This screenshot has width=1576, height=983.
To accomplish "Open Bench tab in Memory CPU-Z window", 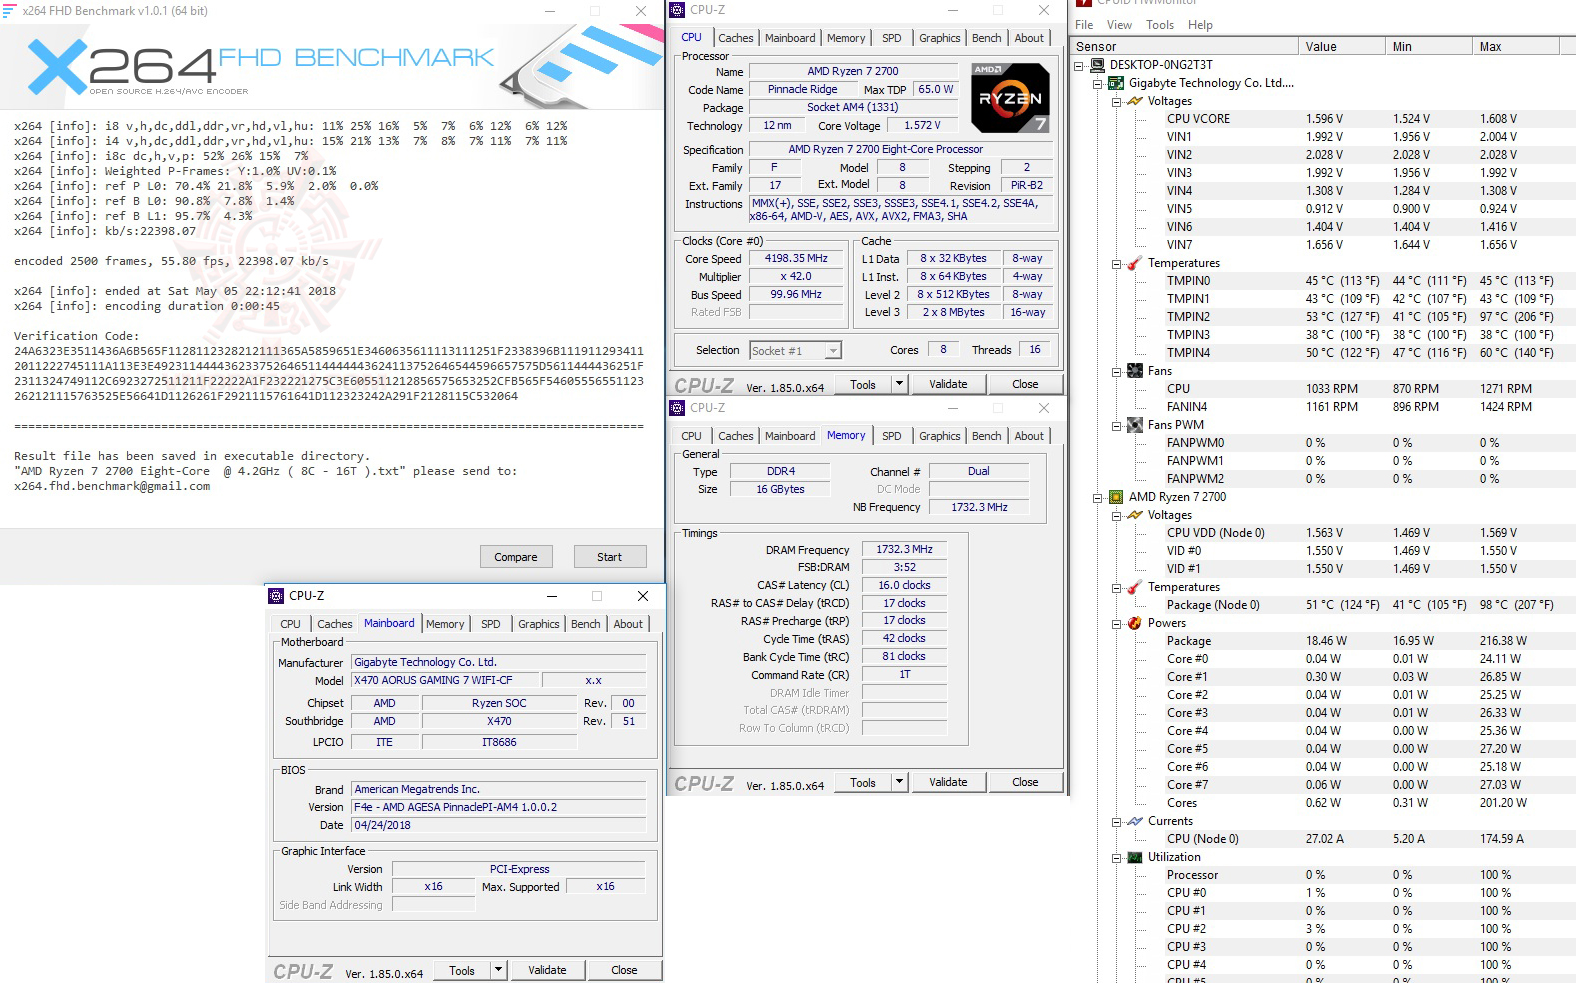I will coord(986,436).
